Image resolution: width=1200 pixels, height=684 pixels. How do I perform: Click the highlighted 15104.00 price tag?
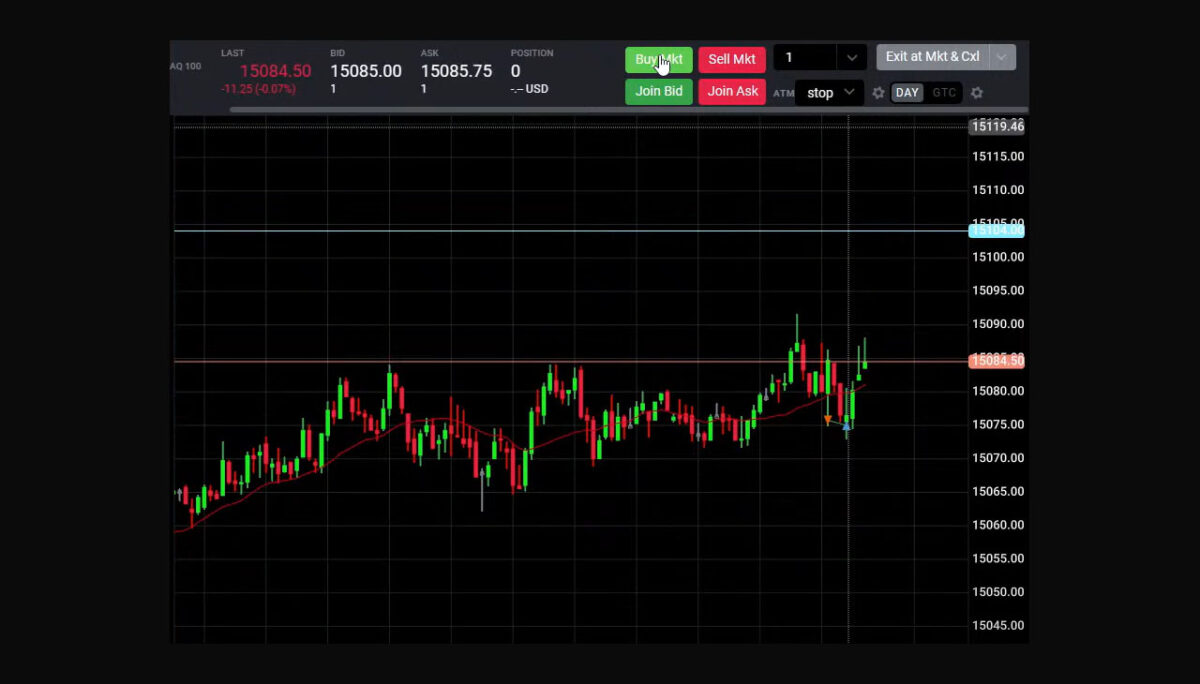point(996,230)
